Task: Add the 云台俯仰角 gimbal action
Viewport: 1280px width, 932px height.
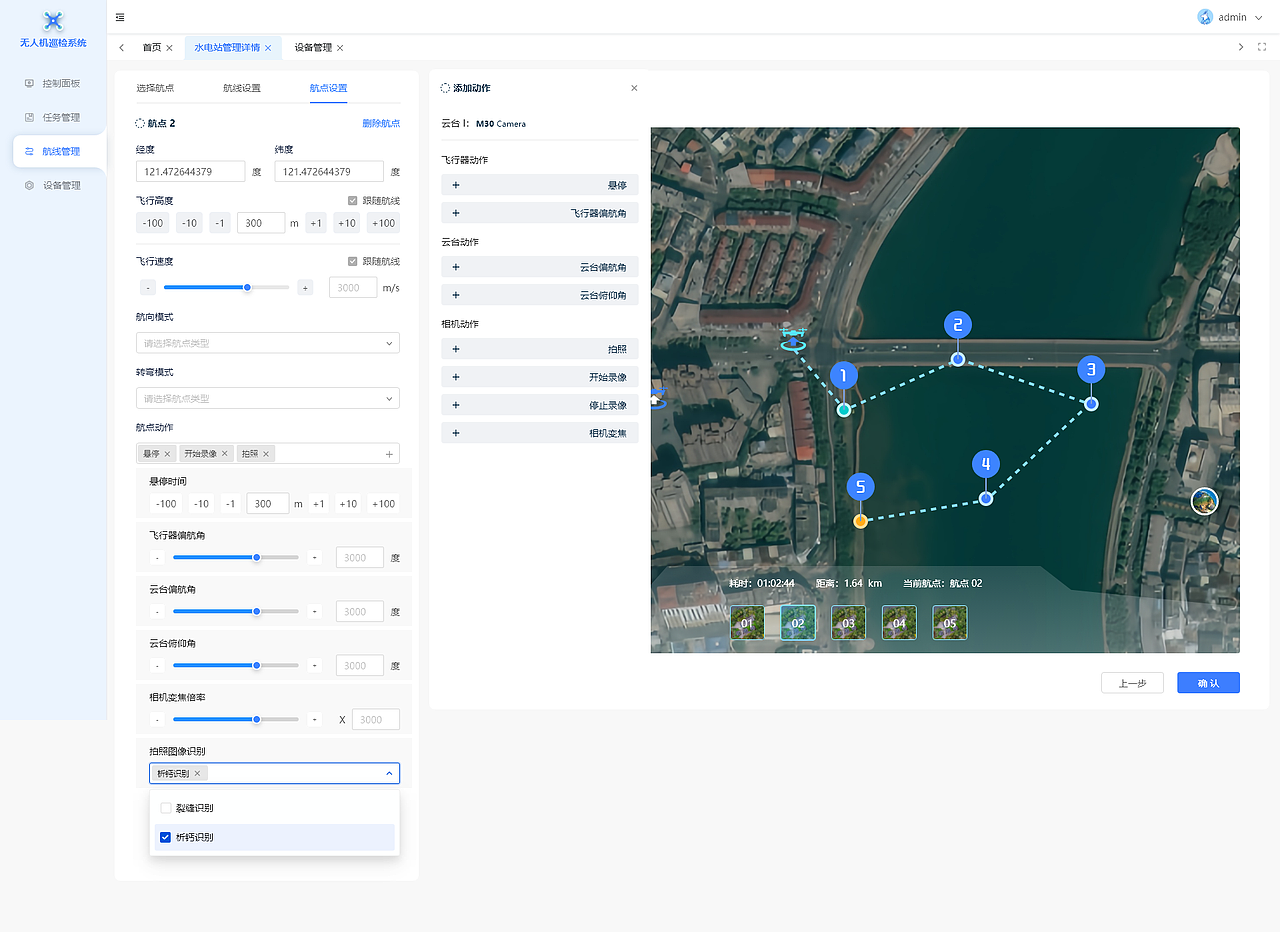Action: tap(540, 295)
